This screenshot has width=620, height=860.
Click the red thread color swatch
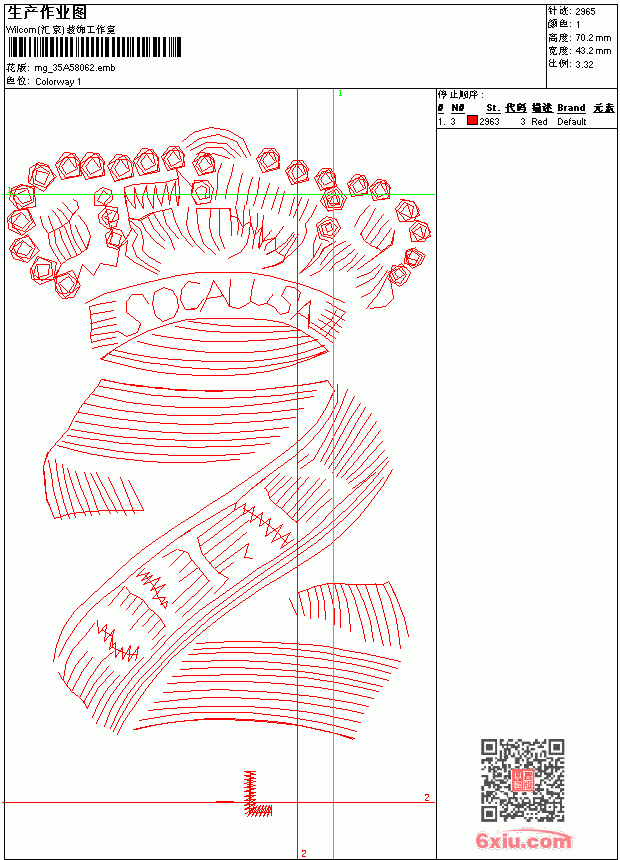click(x=472, y=121)
